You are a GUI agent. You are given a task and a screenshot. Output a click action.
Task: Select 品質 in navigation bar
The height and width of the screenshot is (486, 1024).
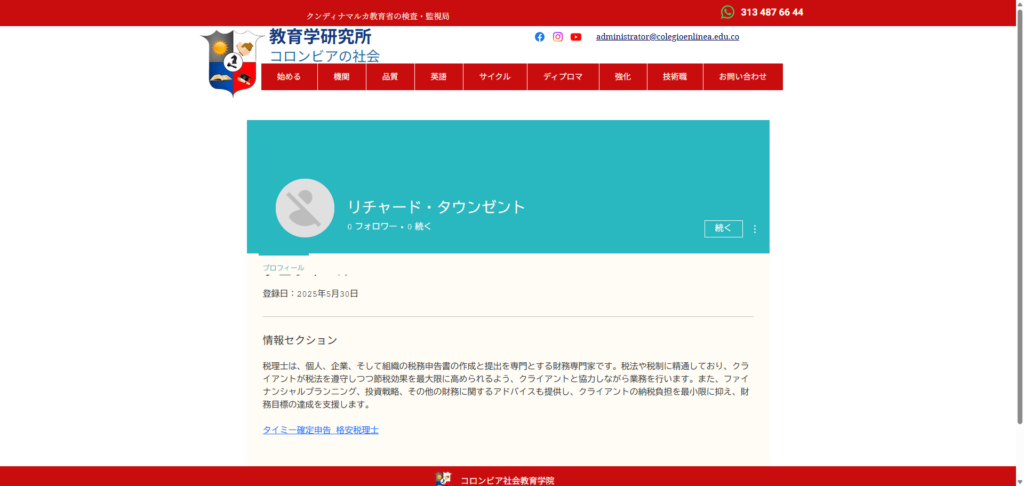click(x=390, y=77)
